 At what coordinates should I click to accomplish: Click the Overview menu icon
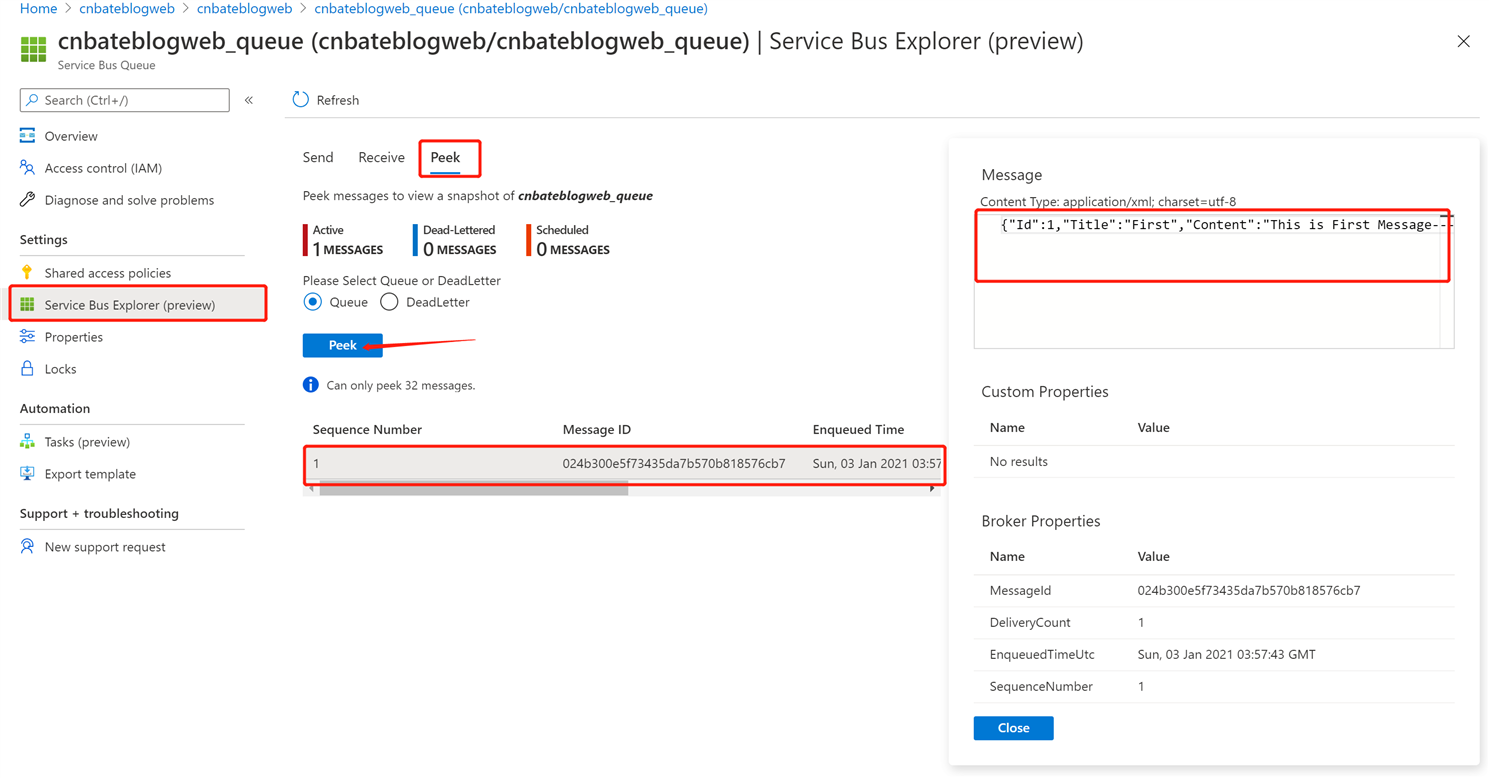coord(27,135)
